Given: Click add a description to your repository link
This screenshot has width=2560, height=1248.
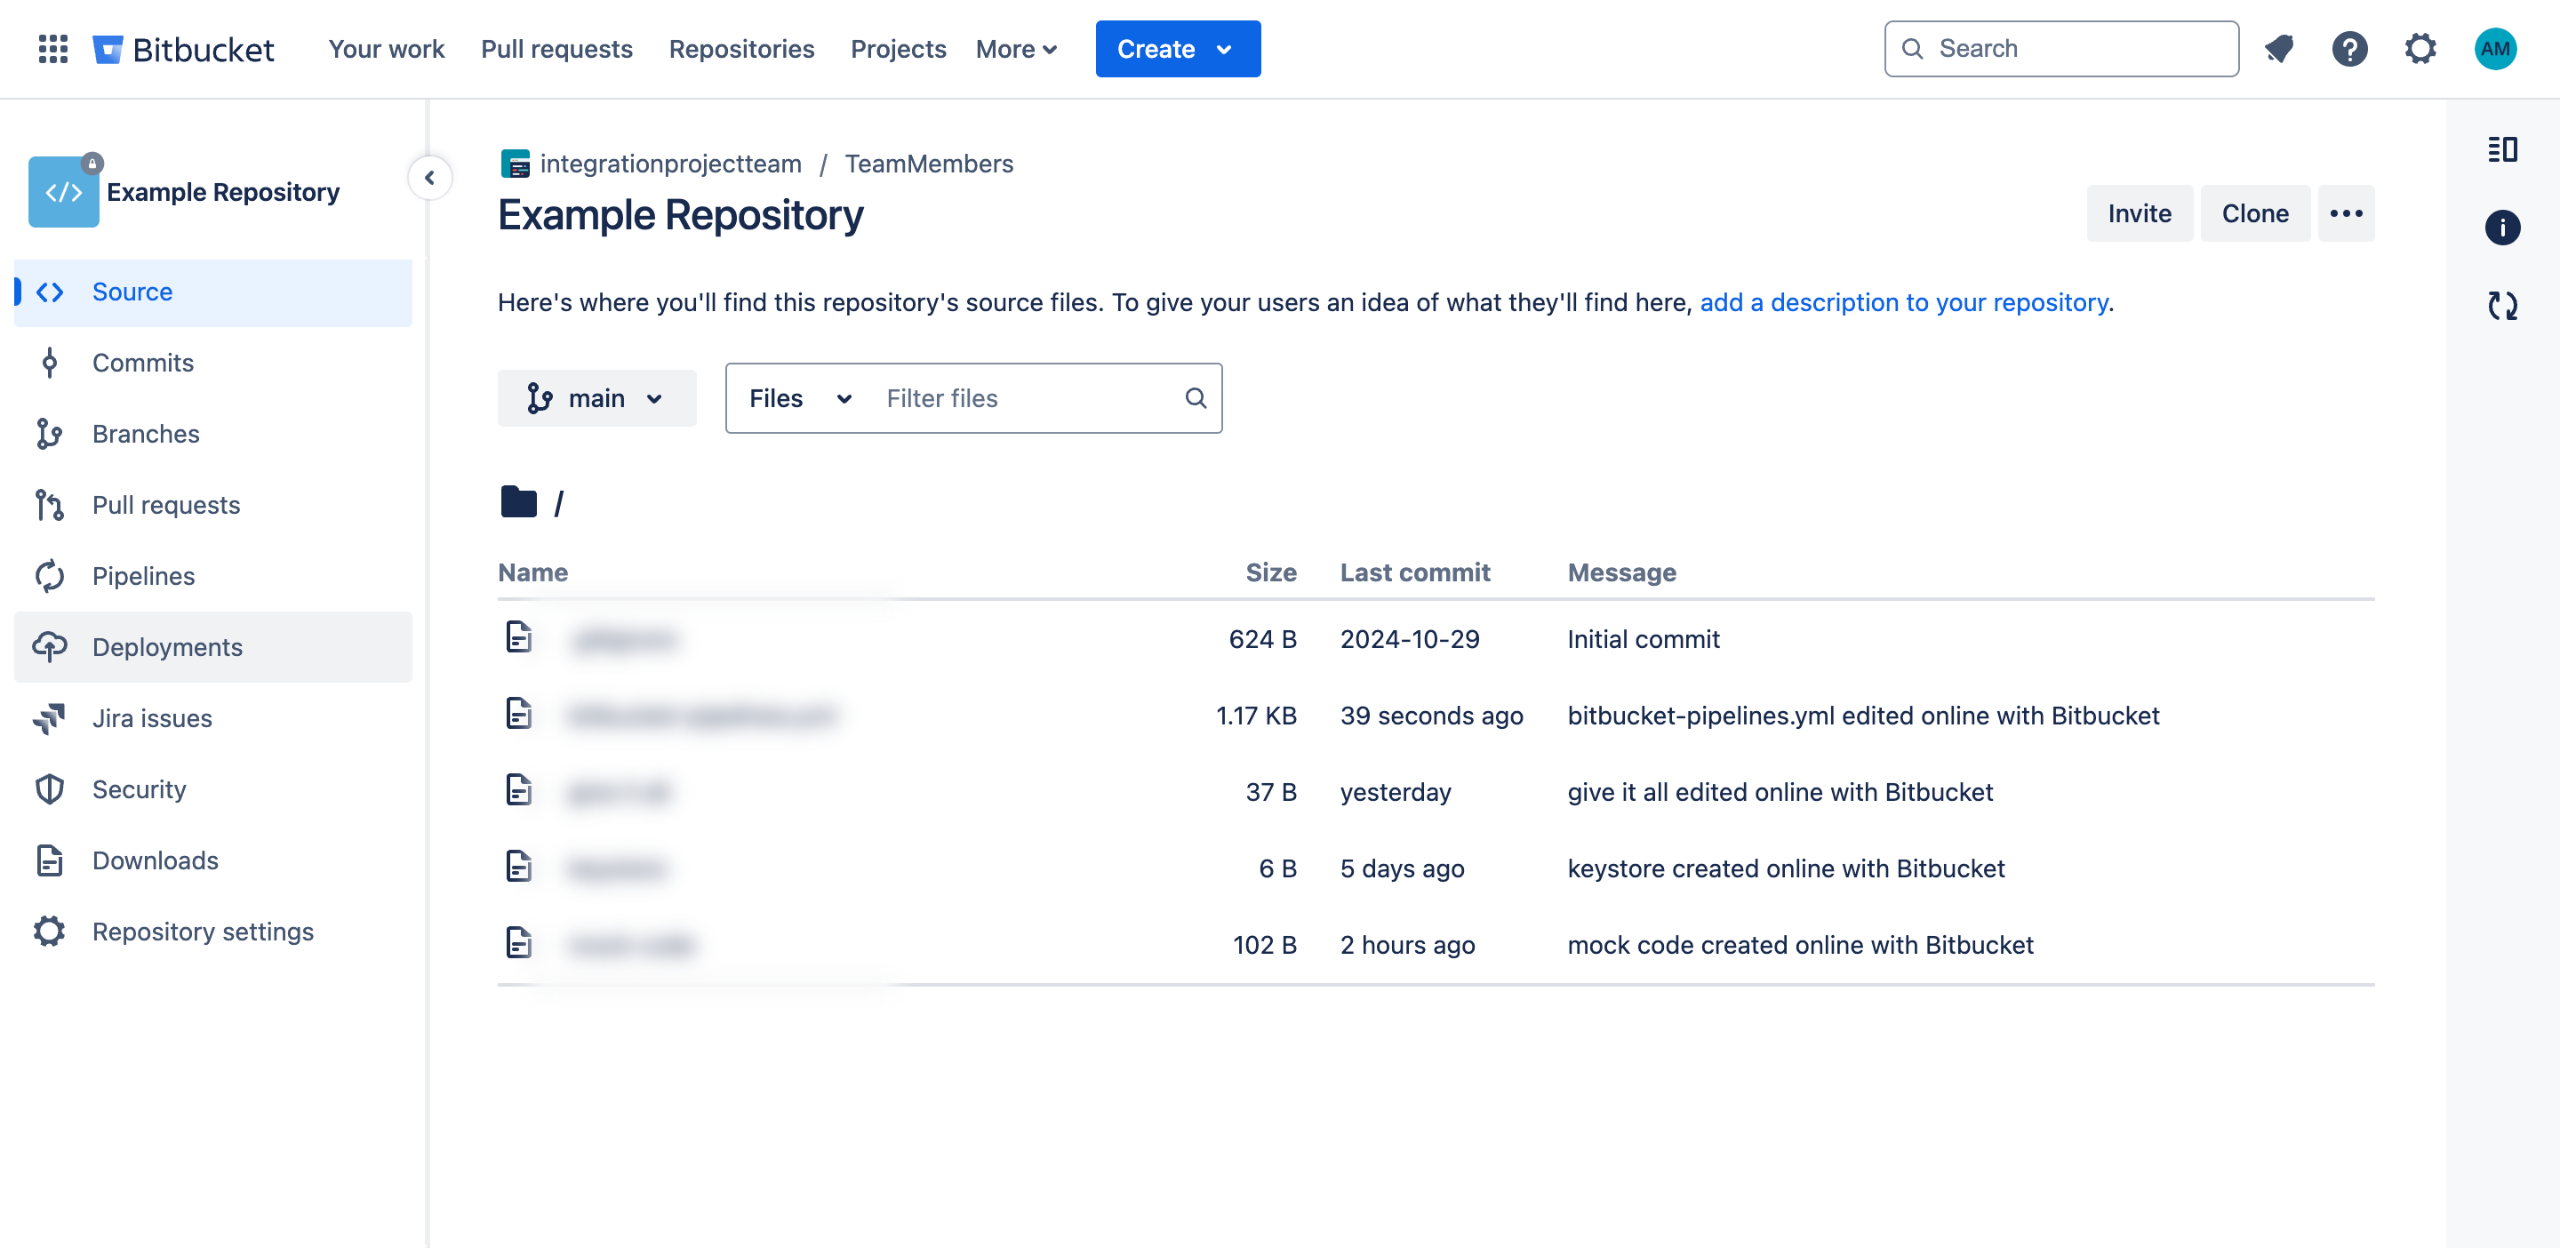Looking at the screenshot, I should pyautogui.click(x=1904, y=302).
